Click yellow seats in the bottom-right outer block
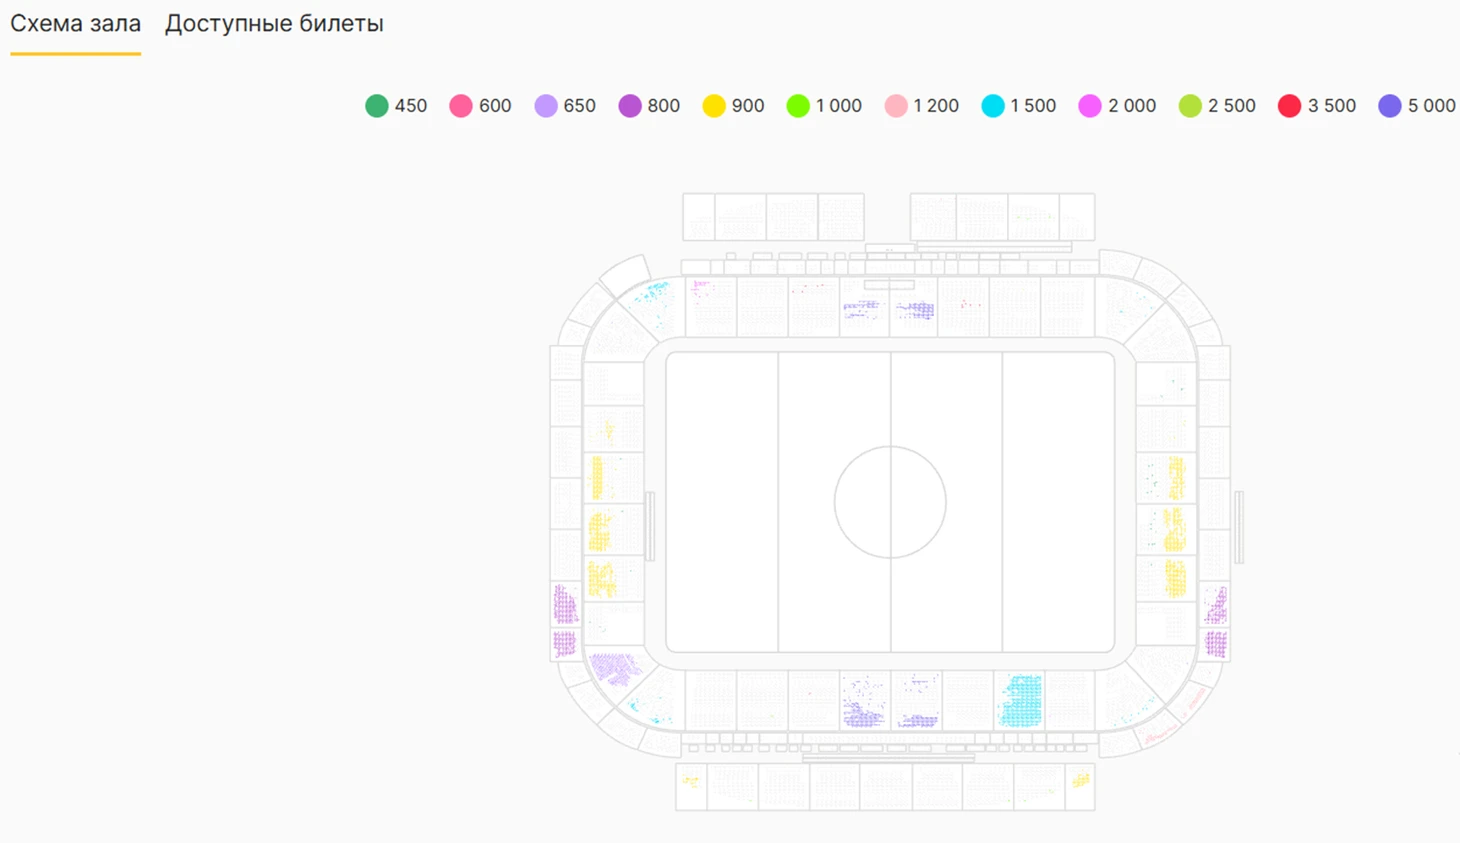 click(x=1080, y=780)
